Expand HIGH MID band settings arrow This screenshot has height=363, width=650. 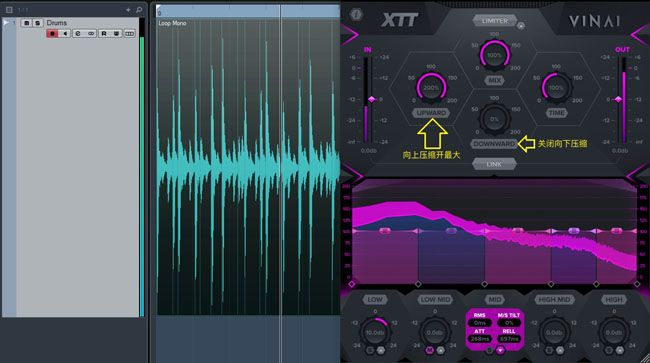(560, 351)
